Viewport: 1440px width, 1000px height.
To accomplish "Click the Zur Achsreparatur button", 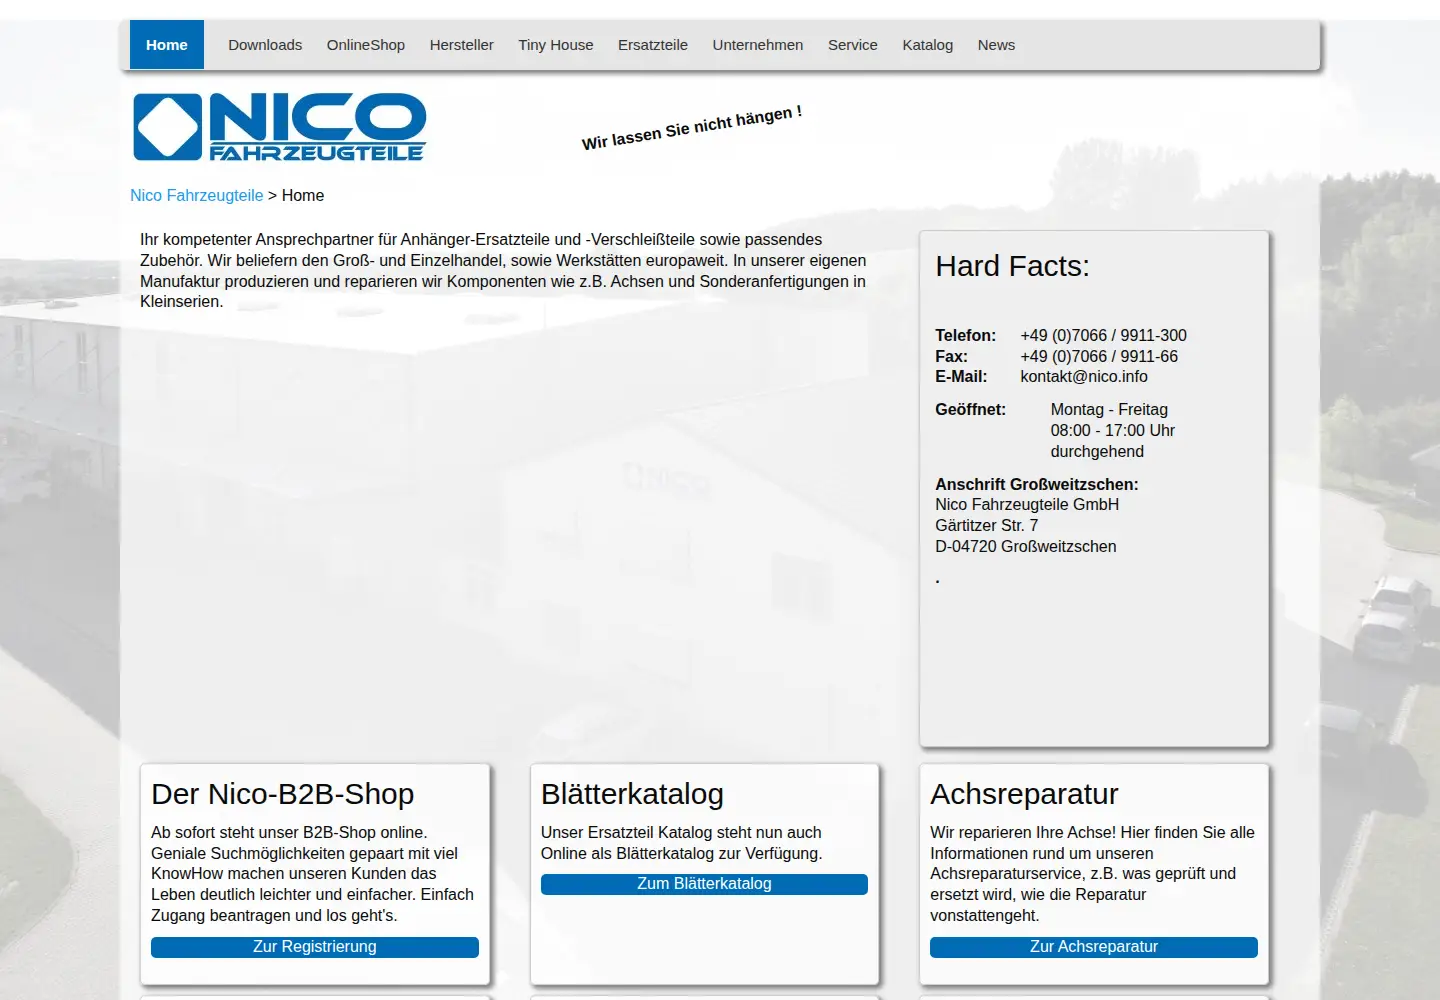I will [1094, 947].
